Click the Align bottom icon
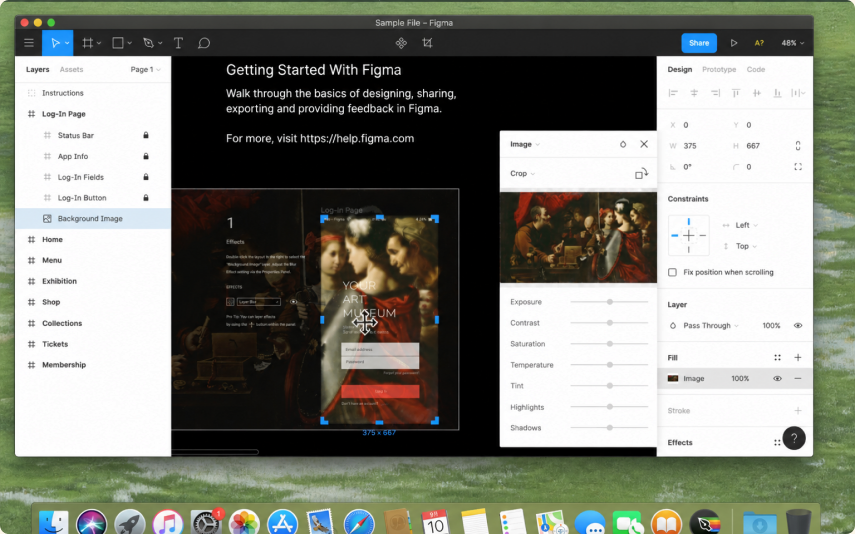 (778, 93)
